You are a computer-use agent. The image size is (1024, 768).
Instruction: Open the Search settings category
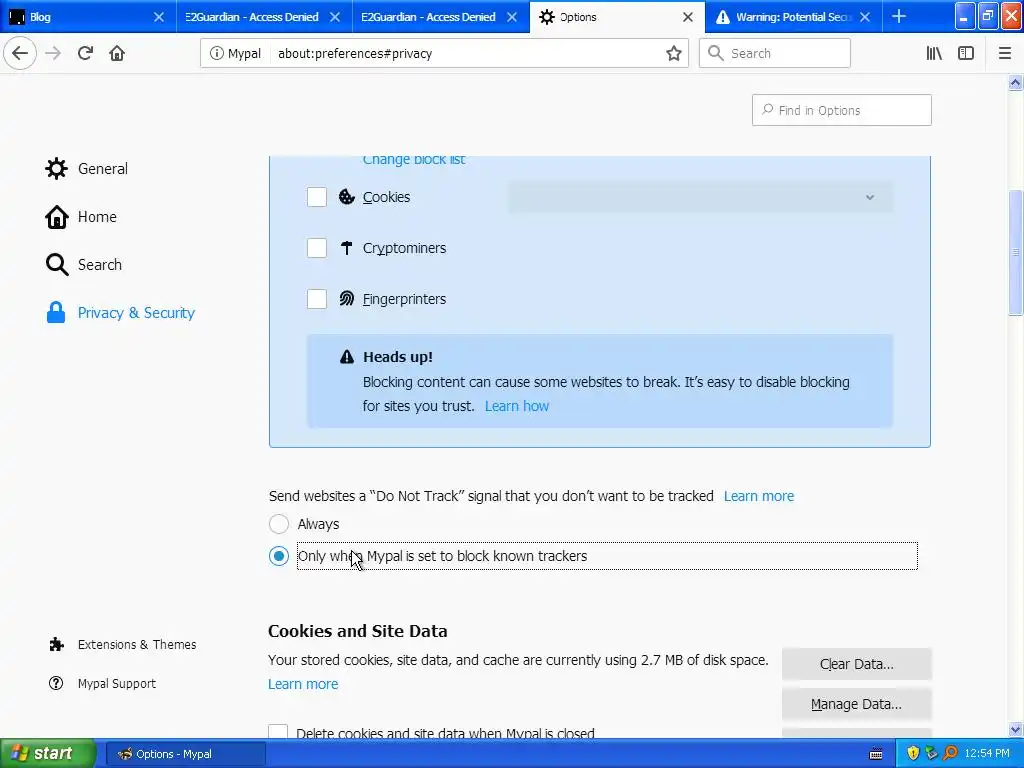click(x=84, y=264)
